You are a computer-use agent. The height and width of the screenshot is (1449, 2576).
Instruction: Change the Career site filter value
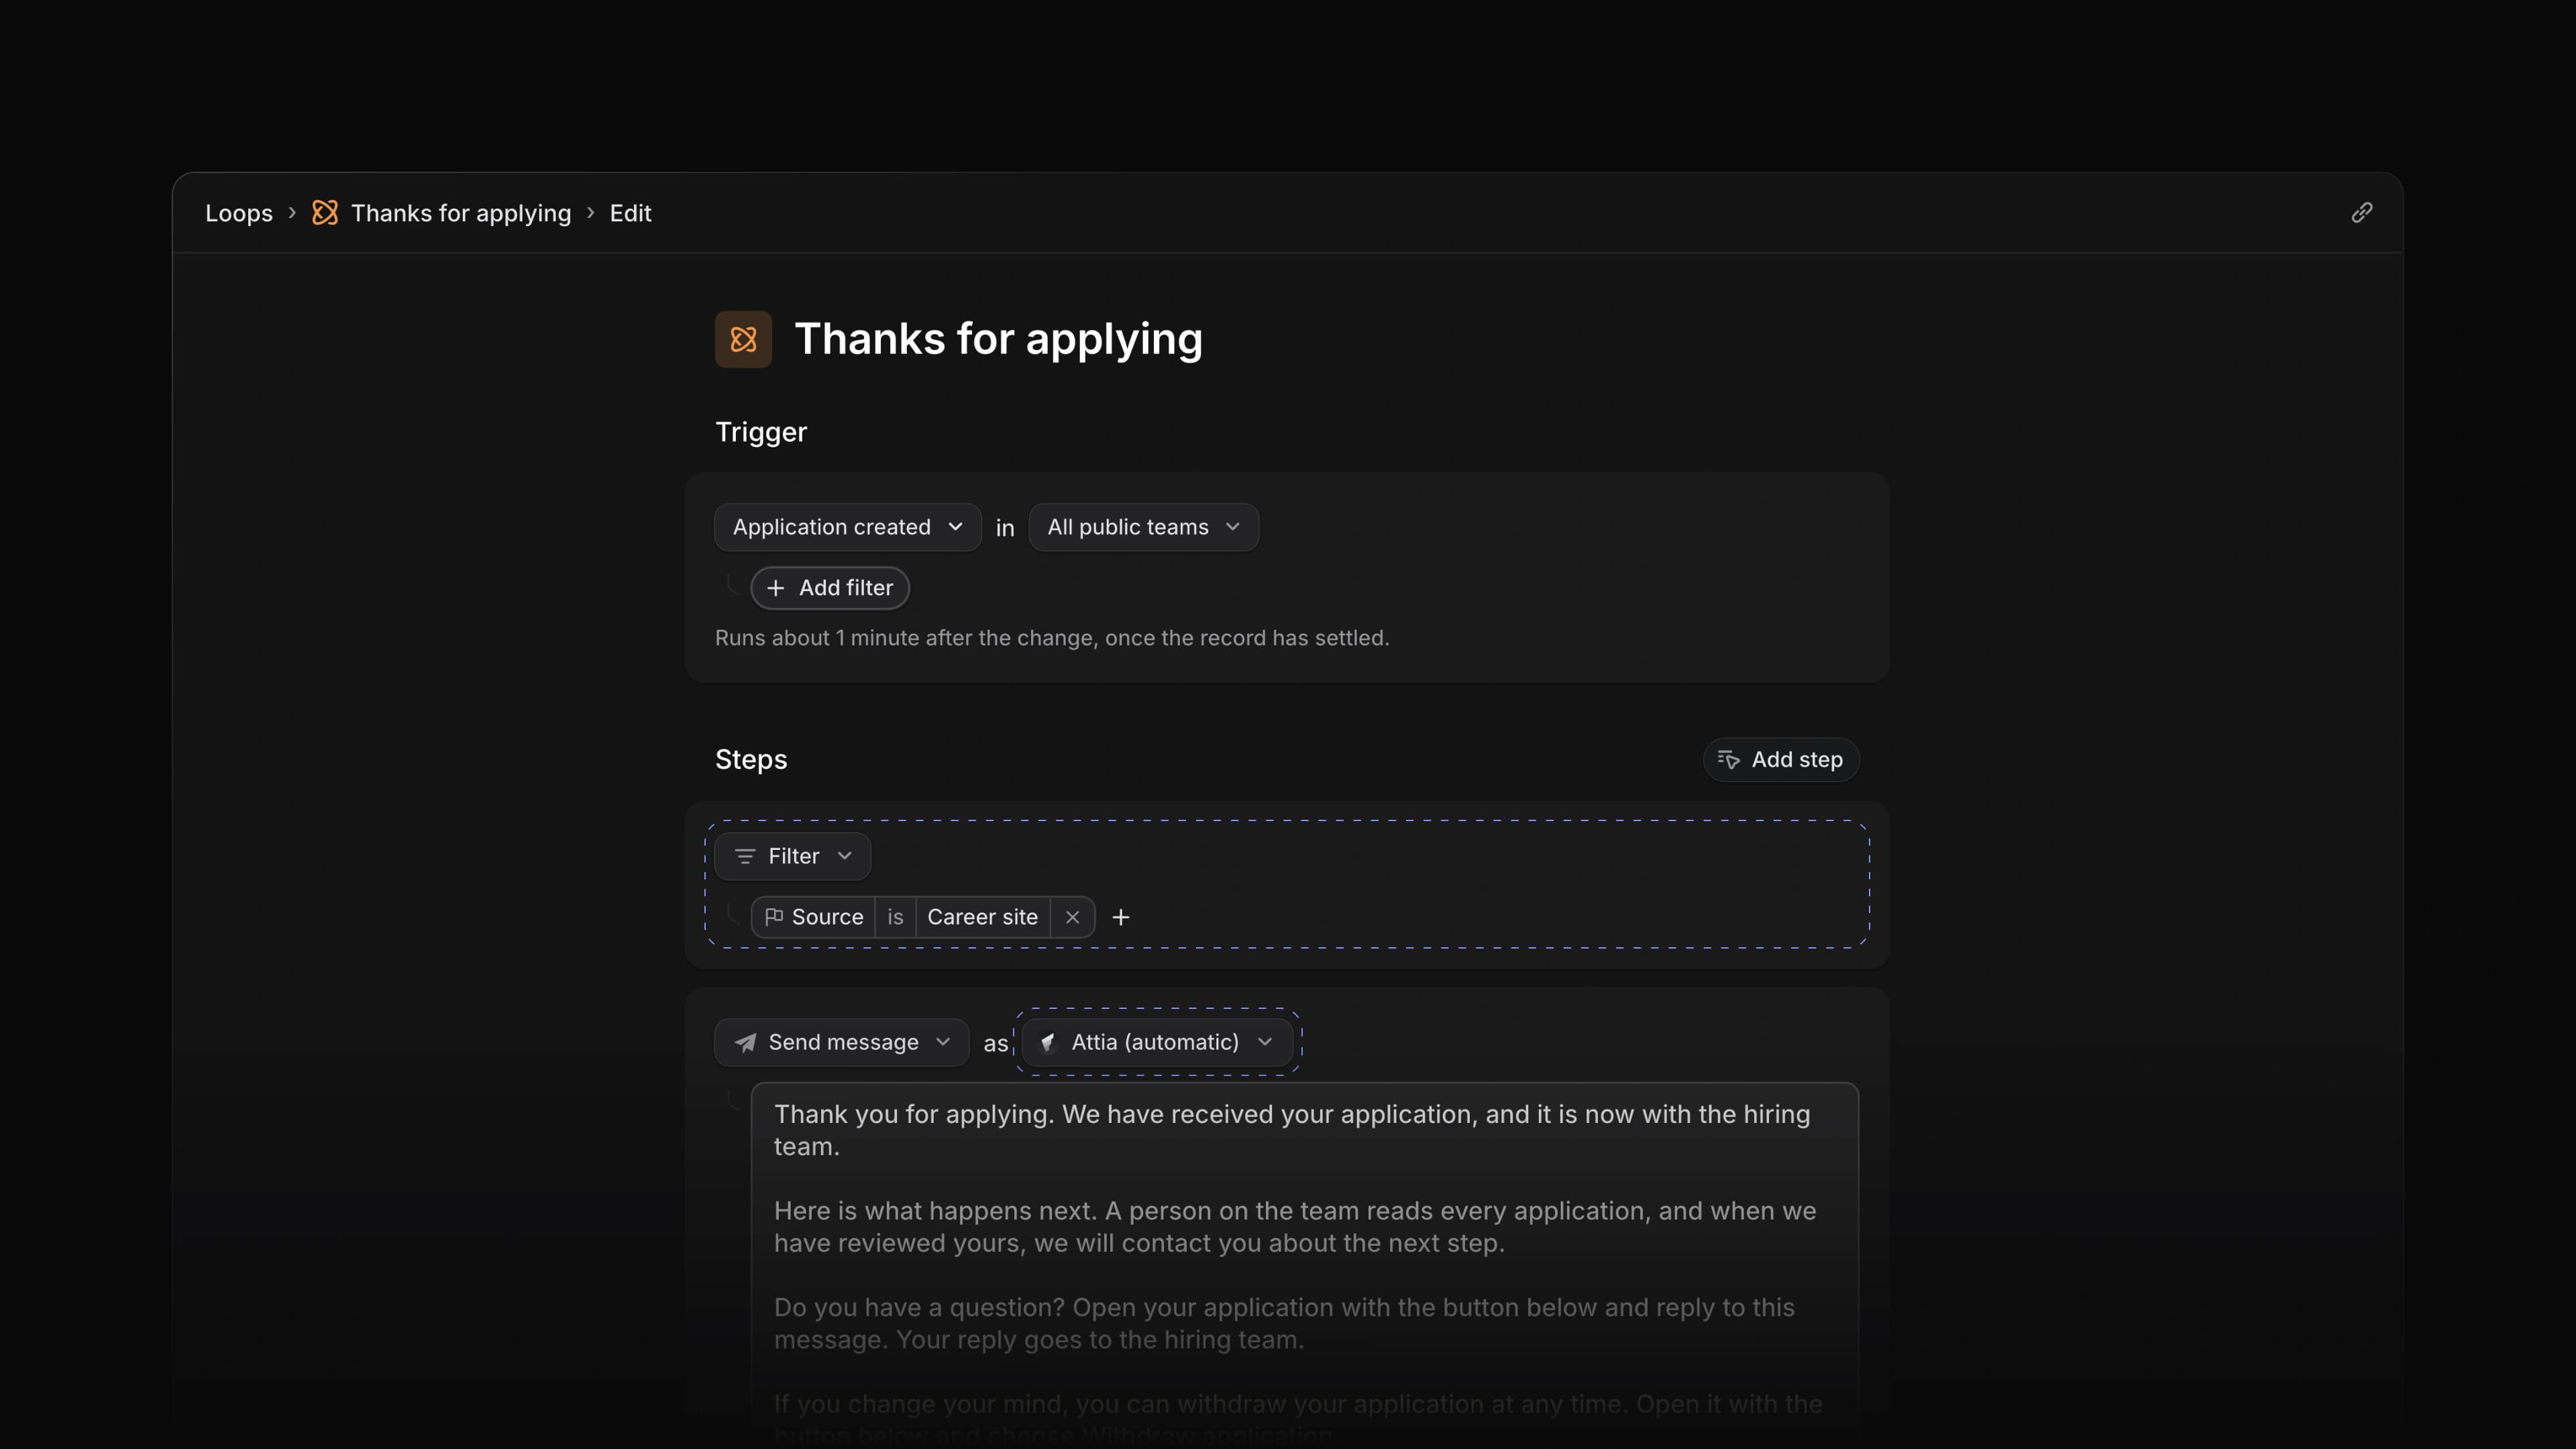tap(982, 917)
